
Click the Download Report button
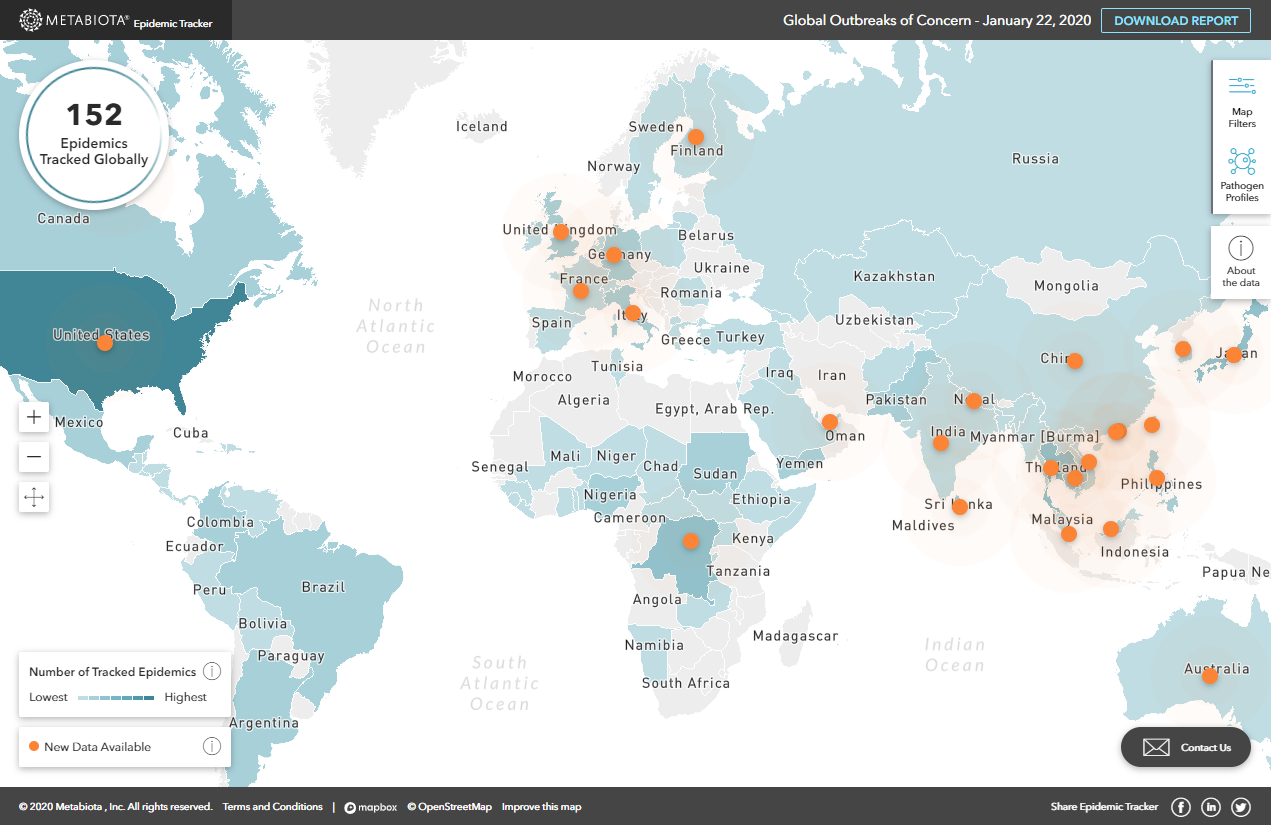(x=1176, y=20)
